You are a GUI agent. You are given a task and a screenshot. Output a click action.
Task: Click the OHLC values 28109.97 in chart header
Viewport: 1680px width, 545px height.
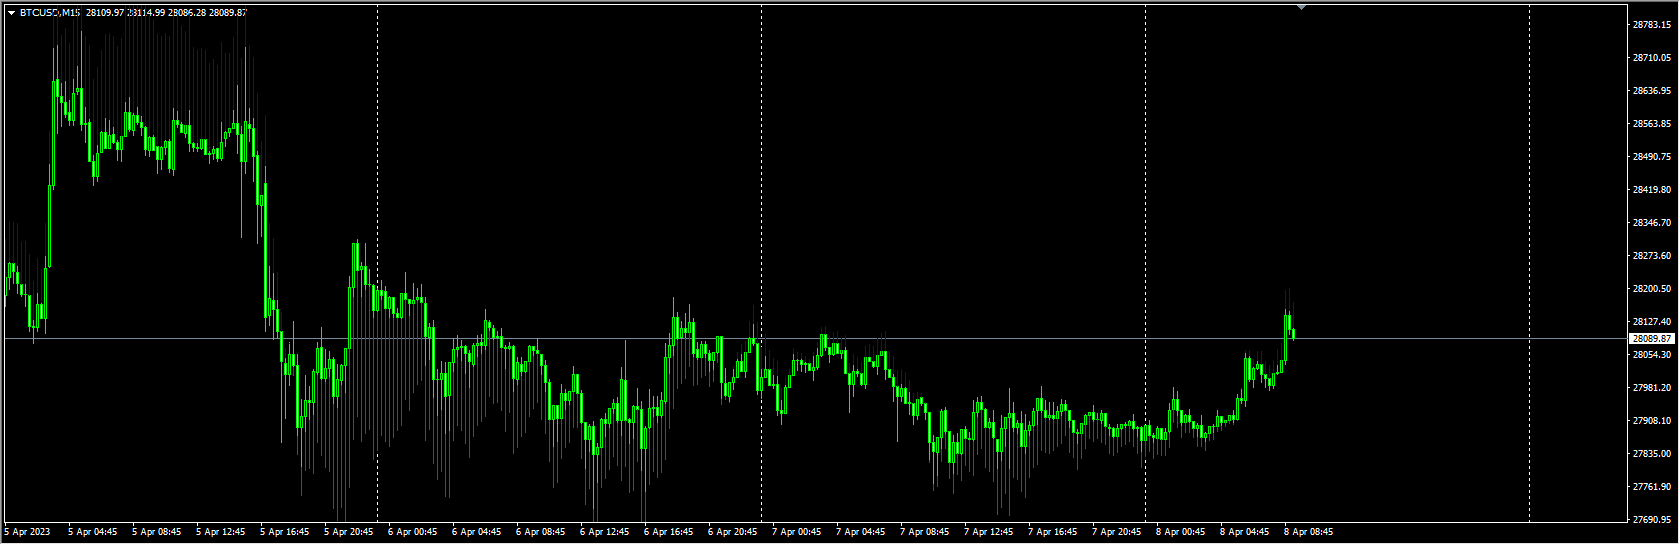(105, 13)
